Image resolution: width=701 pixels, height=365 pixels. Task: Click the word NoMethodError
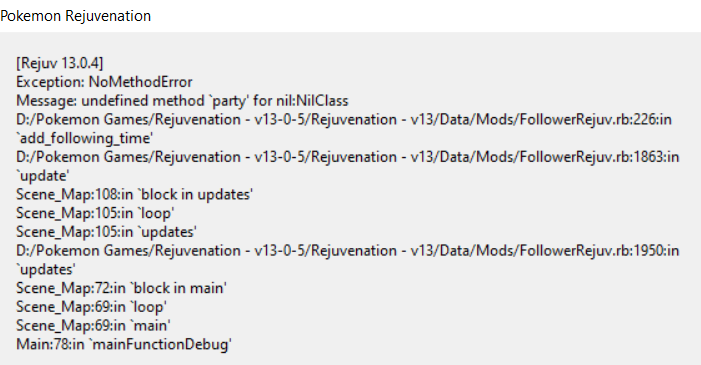click(140, 82)
